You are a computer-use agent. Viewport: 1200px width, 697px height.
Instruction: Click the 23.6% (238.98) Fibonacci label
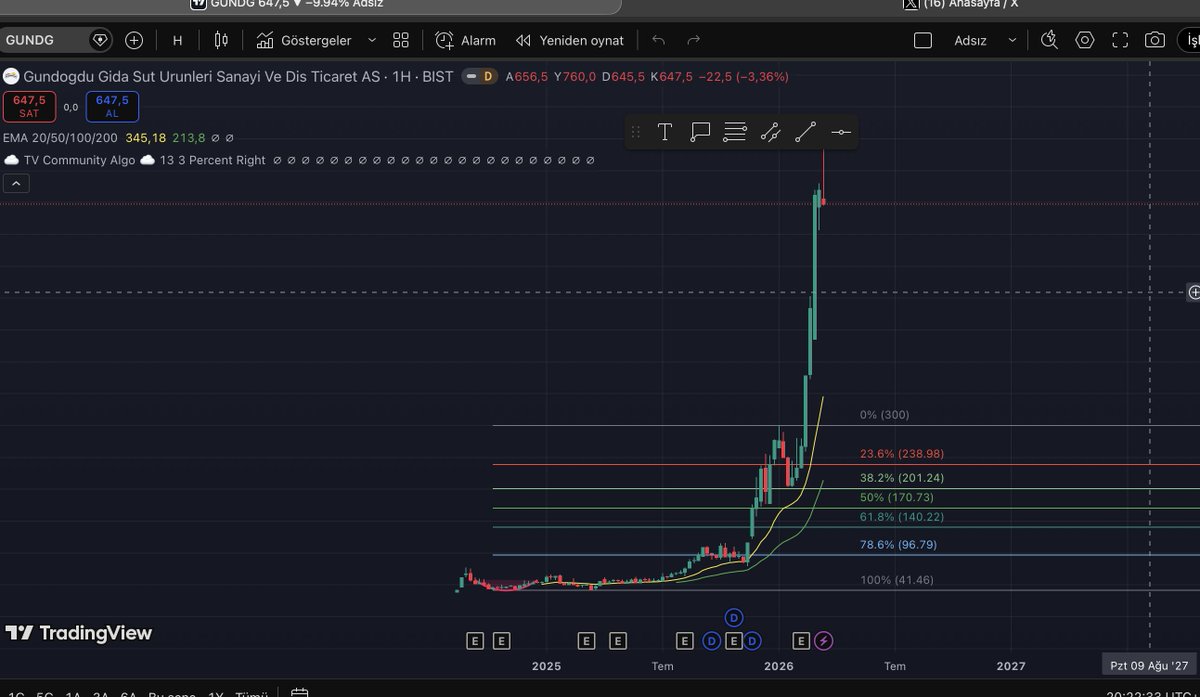coord(902,453)
